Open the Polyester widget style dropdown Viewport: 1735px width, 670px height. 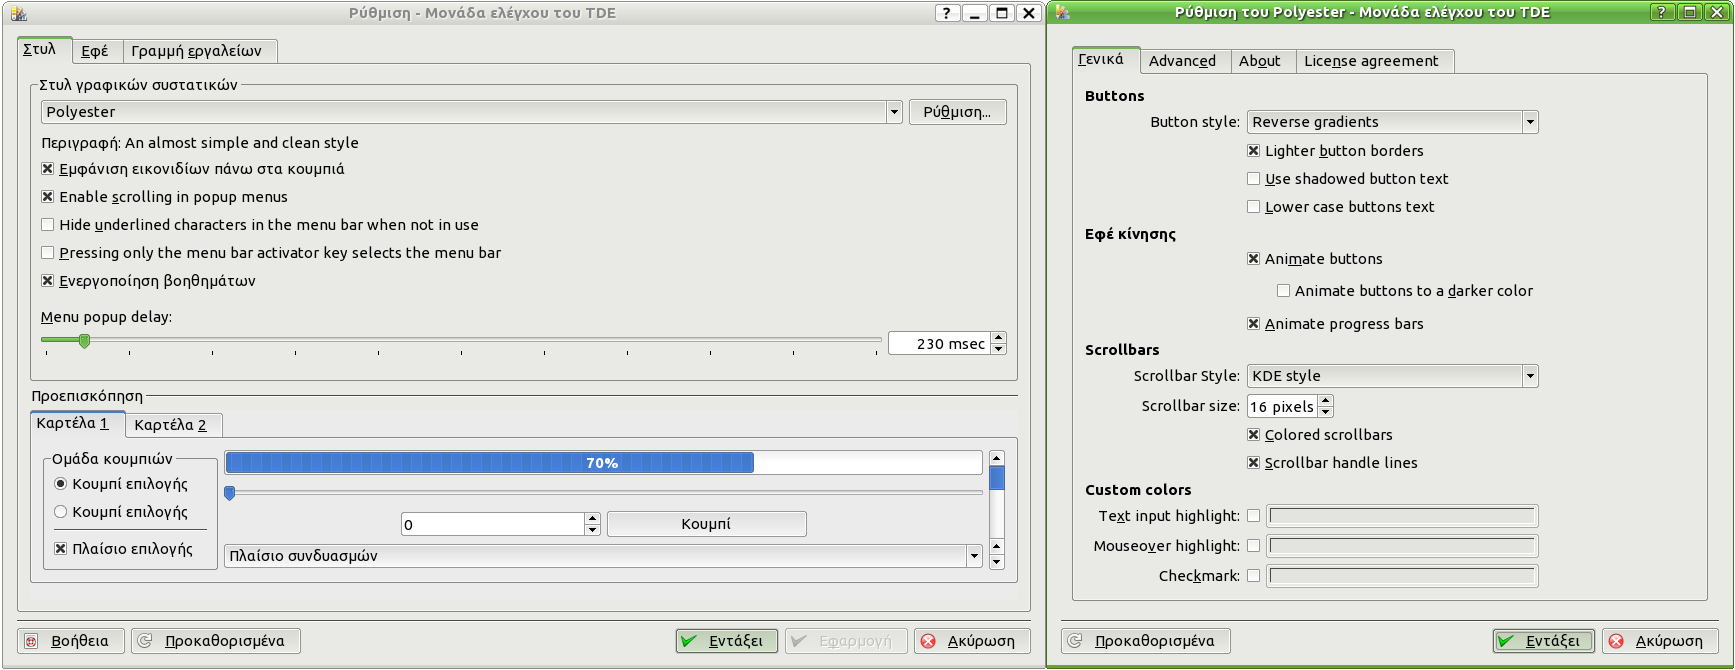[472, 112]
